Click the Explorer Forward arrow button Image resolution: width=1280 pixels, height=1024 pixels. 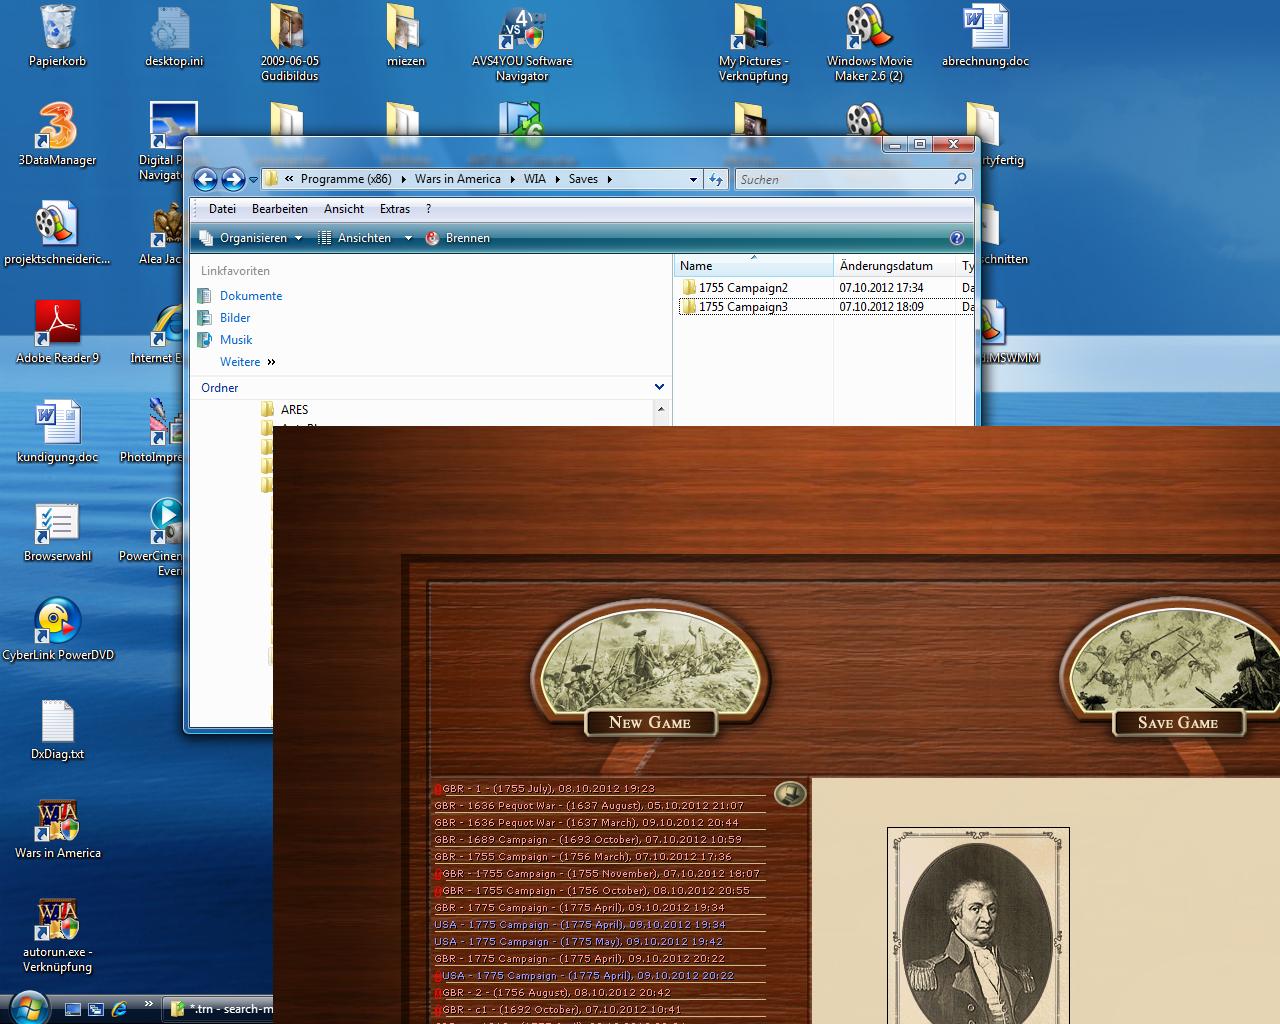pos(233,179)
